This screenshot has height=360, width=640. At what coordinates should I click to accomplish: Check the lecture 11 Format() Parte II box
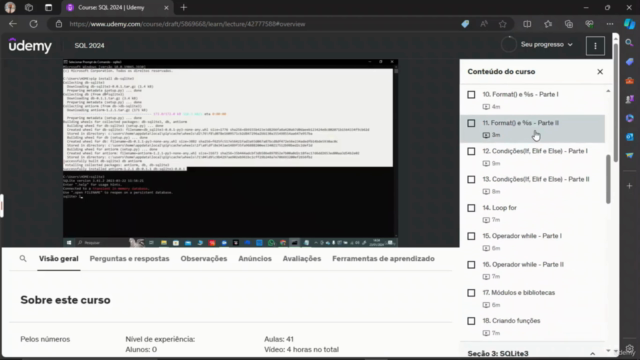point(471,123)
